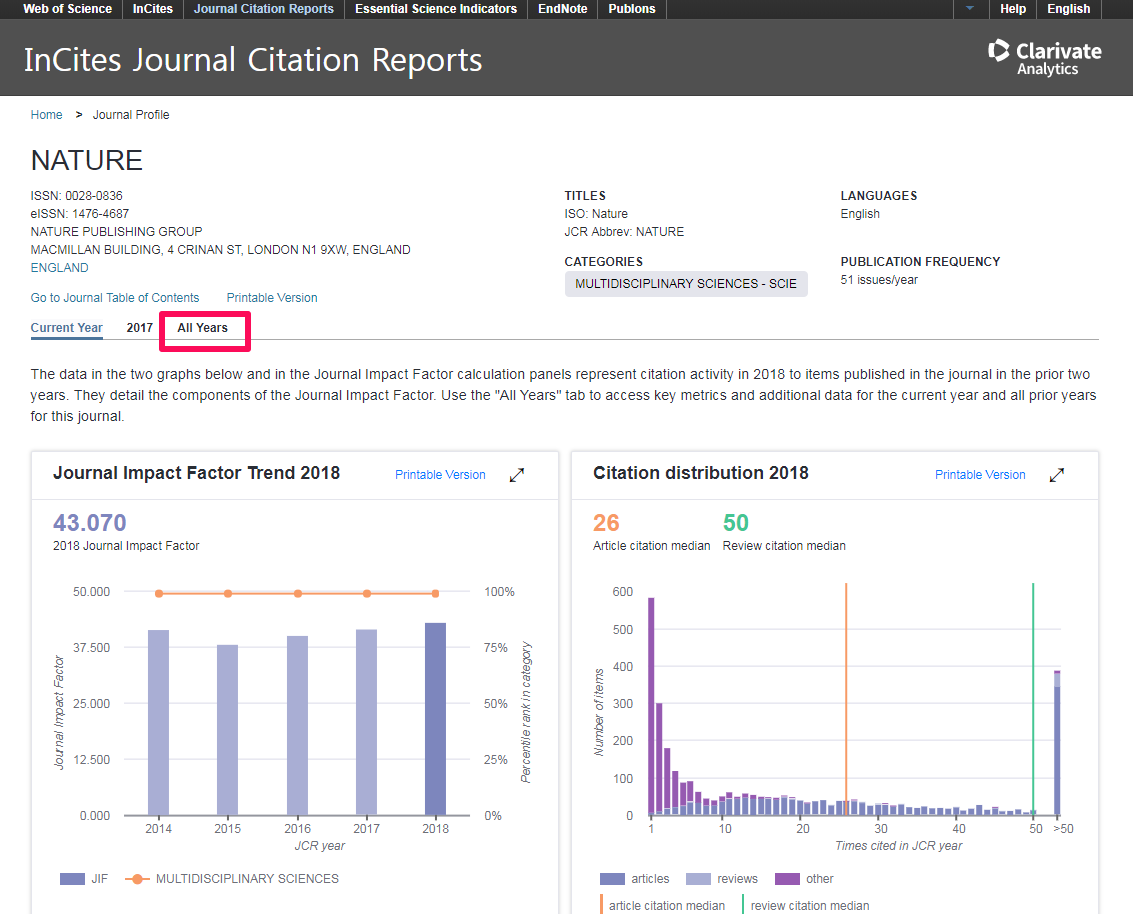Viewport: 1133px width, 914px height.
Task: Click the 2018 percentile rank data point
Action: 435,593
